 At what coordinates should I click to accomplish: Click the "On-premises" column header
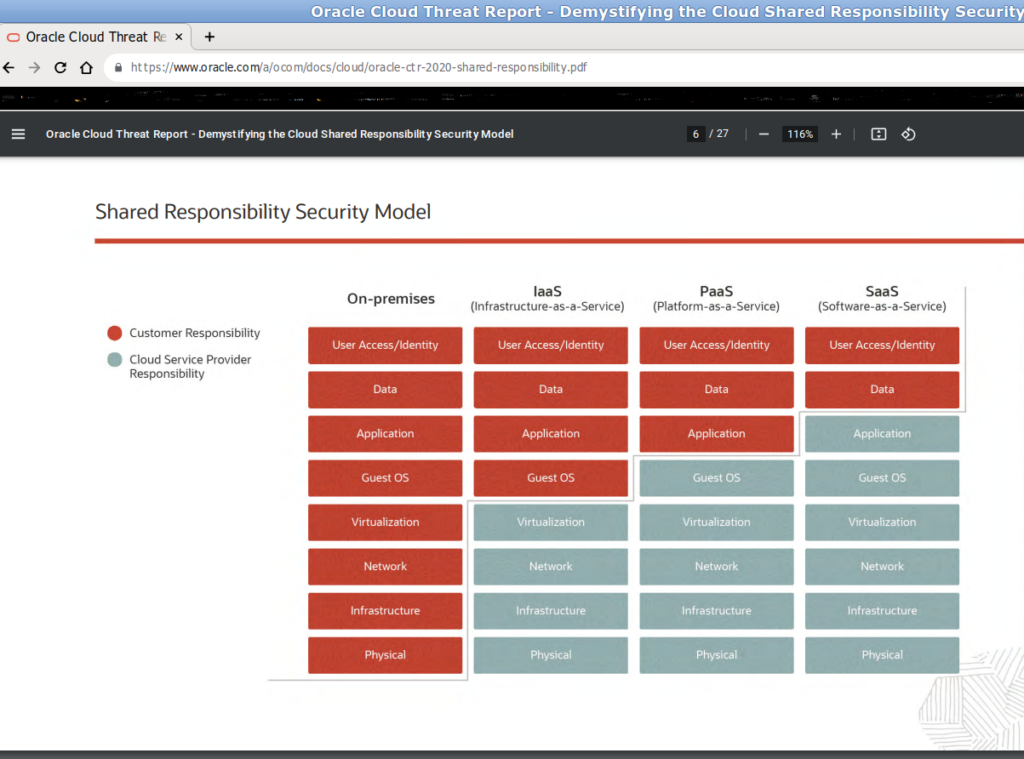[391, 299]
